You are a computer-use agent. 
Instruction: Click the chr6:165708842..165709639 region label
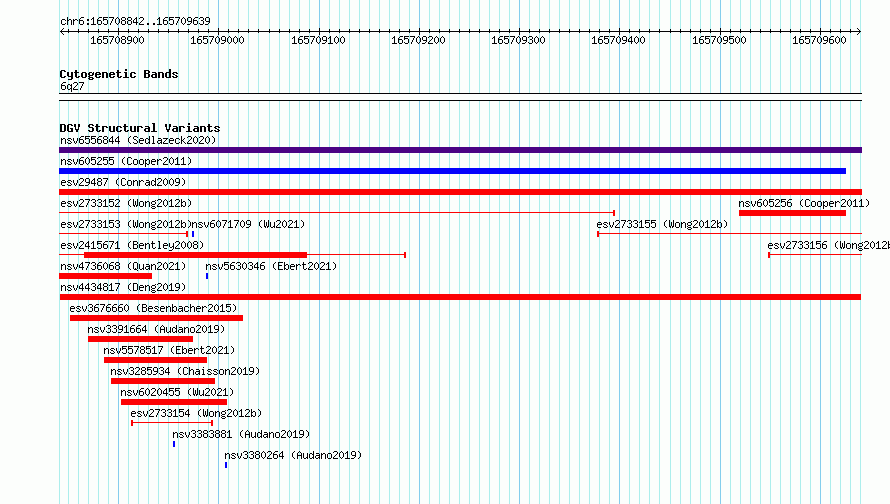135,21
